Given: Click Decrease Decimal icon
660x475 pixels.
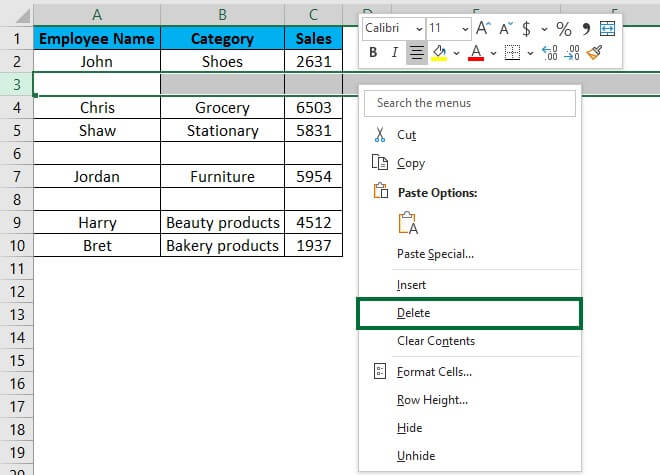Looking at the screenshot, I should coord(573,52).
